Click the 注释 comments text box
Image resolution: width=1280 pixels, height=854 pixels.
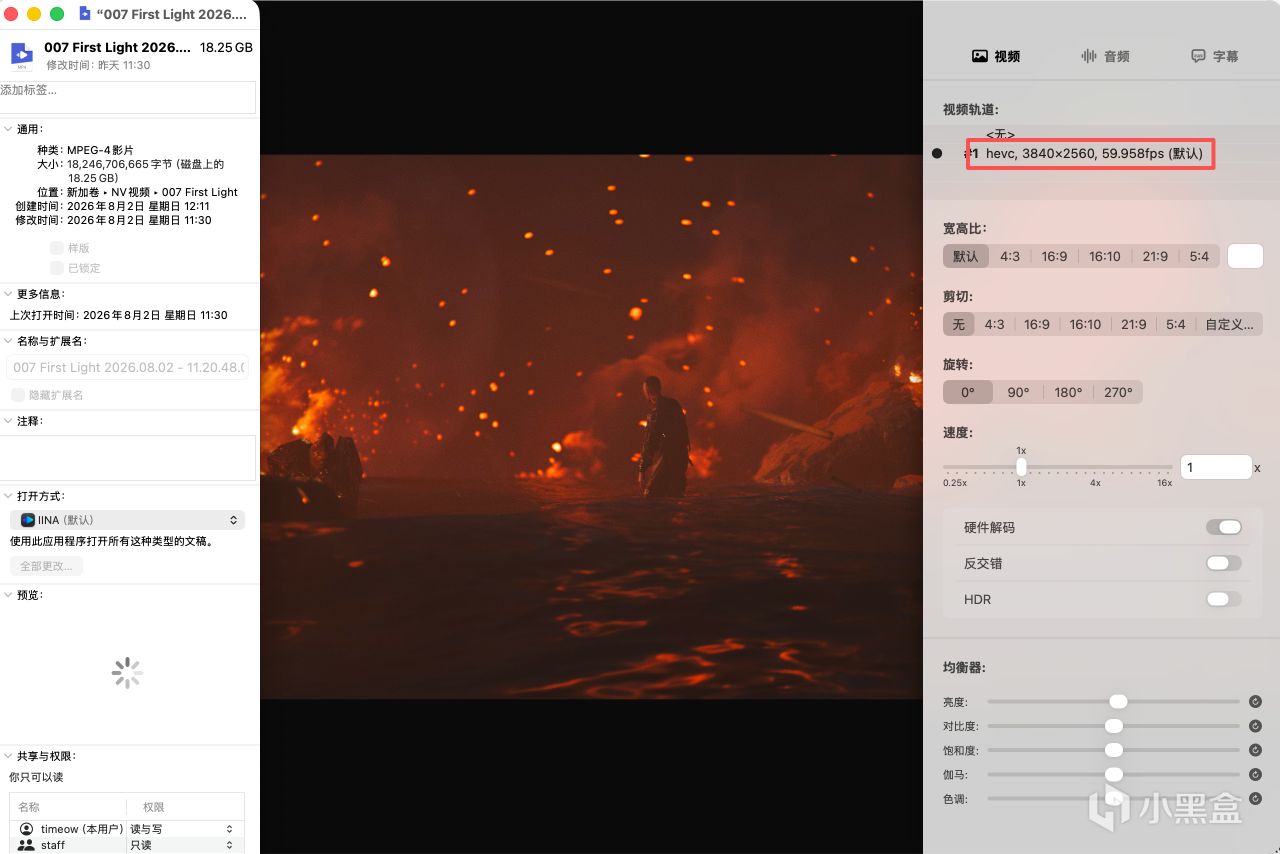tap(128, 458)
